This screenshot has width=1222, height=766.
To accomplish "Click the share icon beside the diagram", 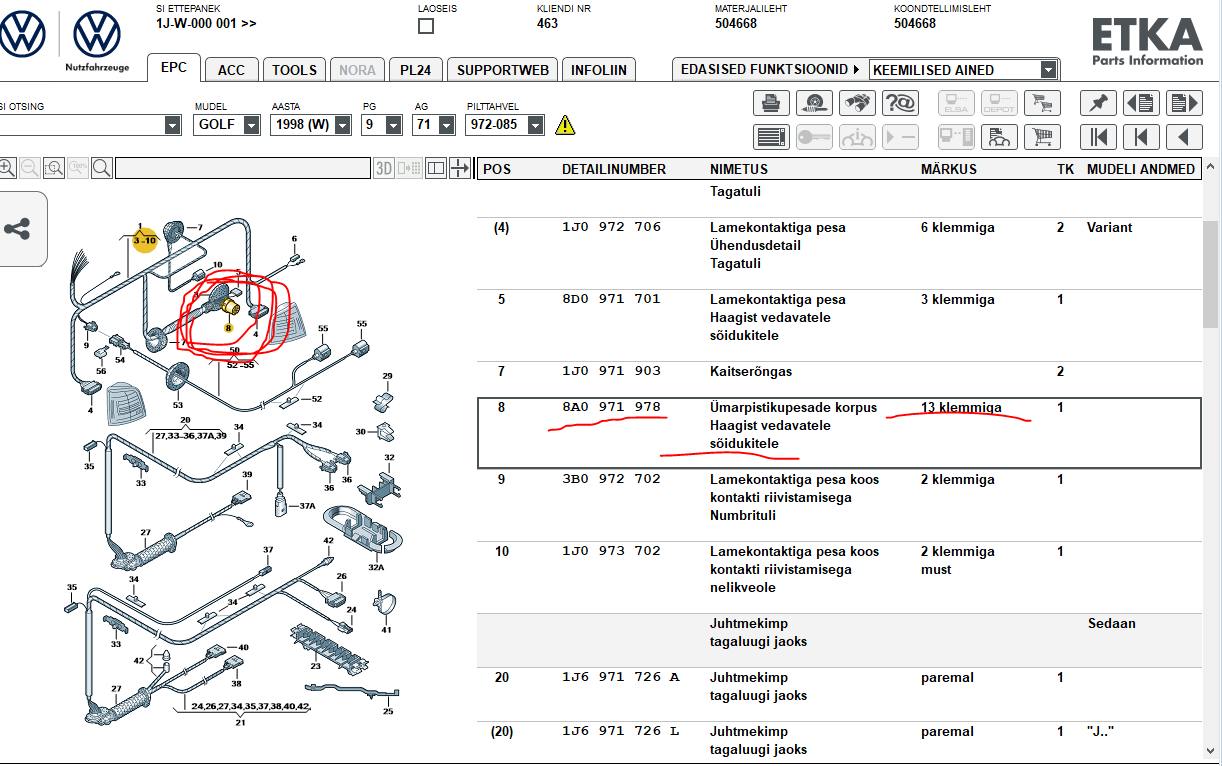I will coord(17,229).
